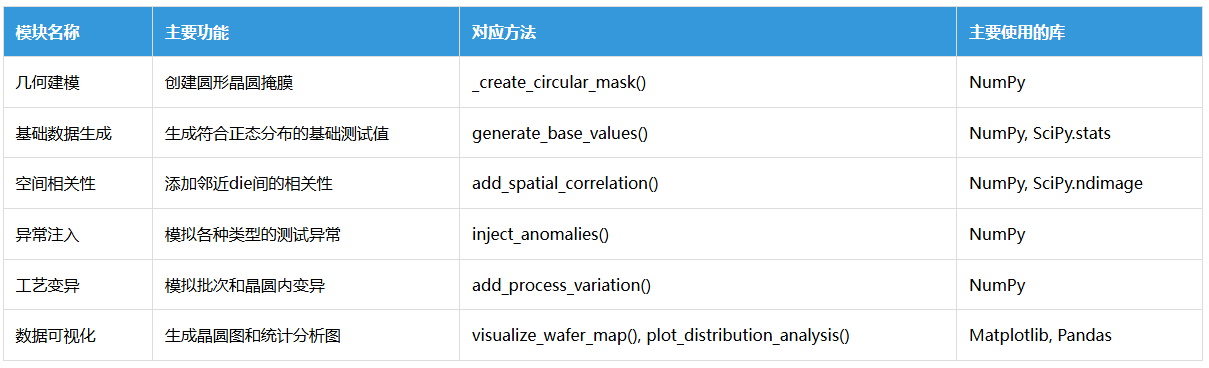Click the Matplotlib, Pandas cell
The image size is (1209, 368).
(1080, 335)
